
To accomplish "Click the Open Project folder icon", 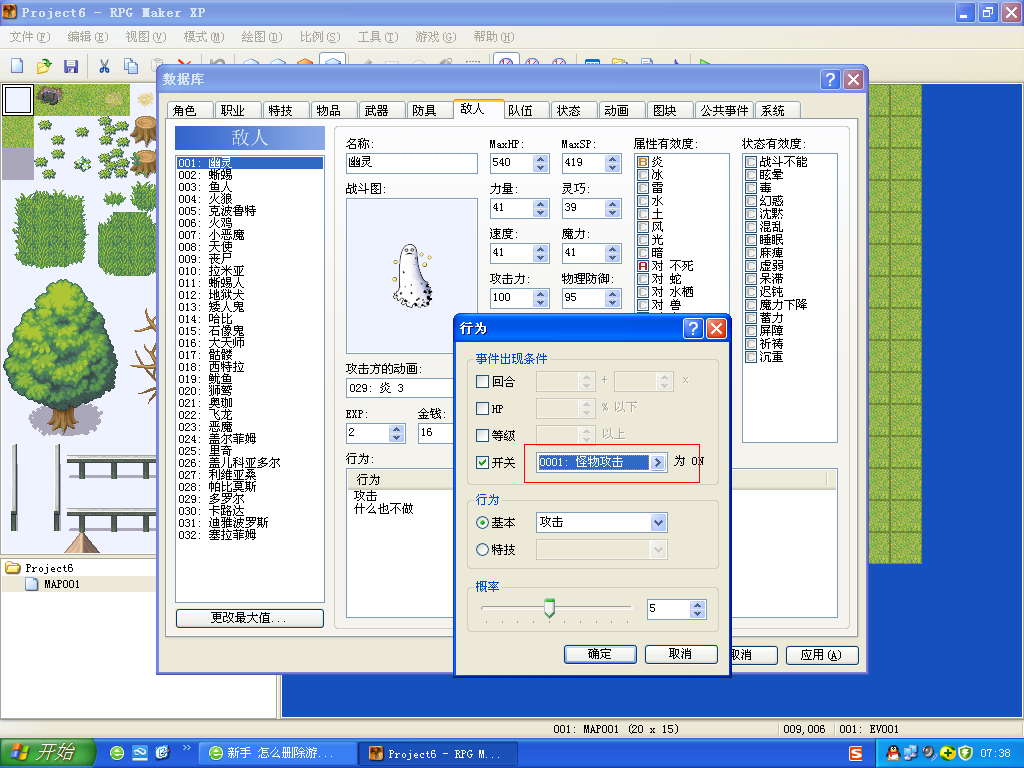I will click(44, 65).
